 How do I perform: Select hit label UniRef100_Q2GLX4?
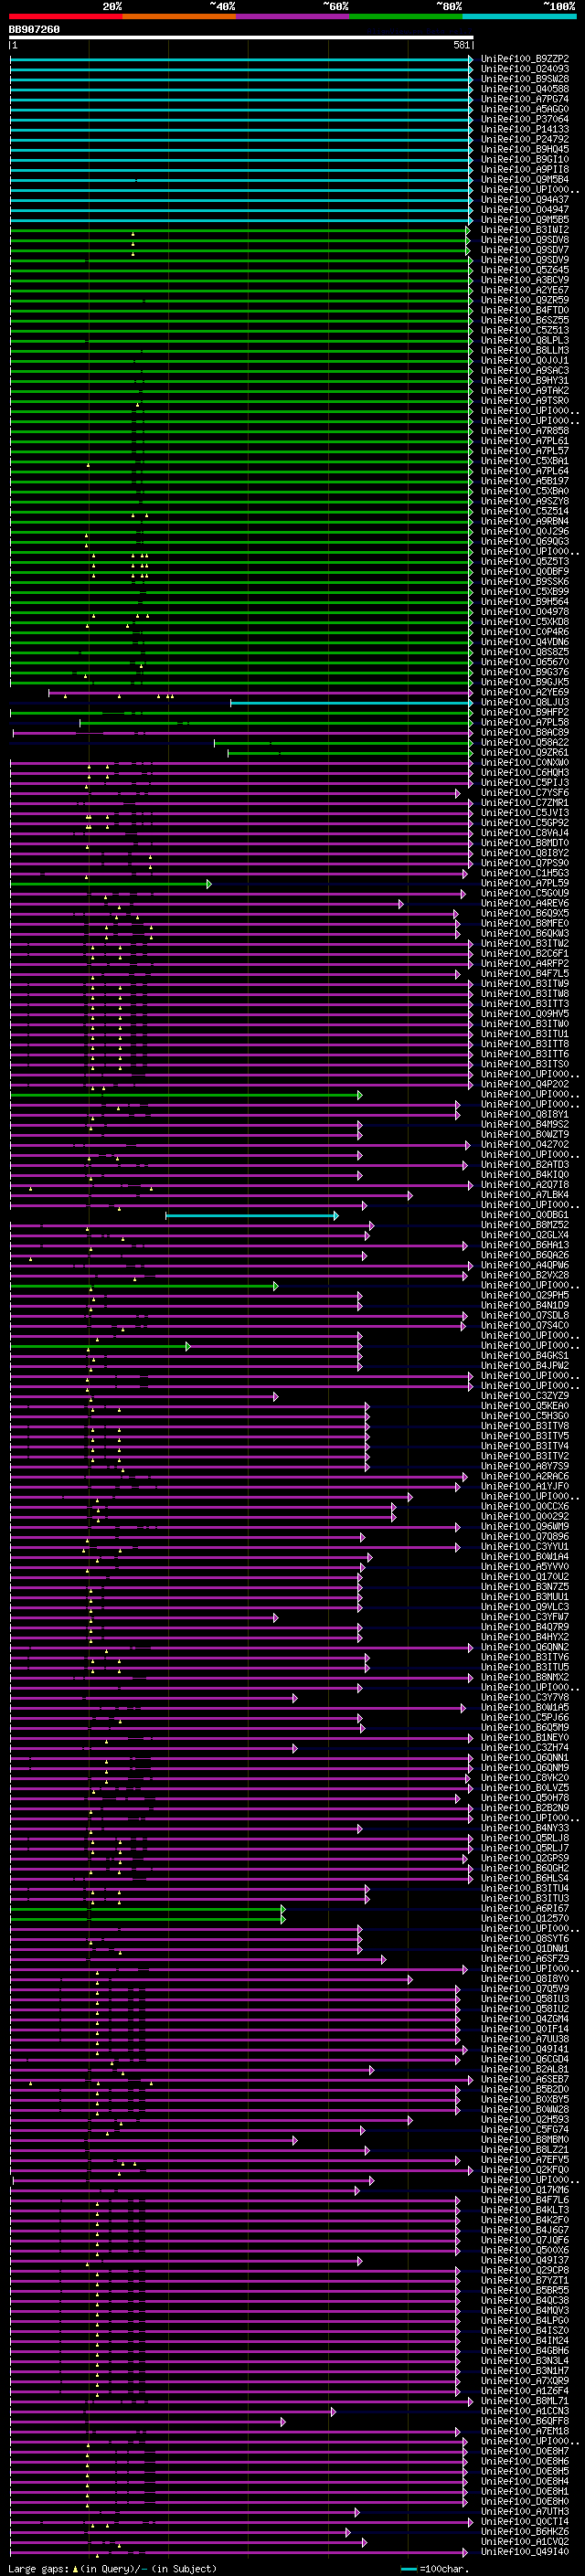(525, 1235)
